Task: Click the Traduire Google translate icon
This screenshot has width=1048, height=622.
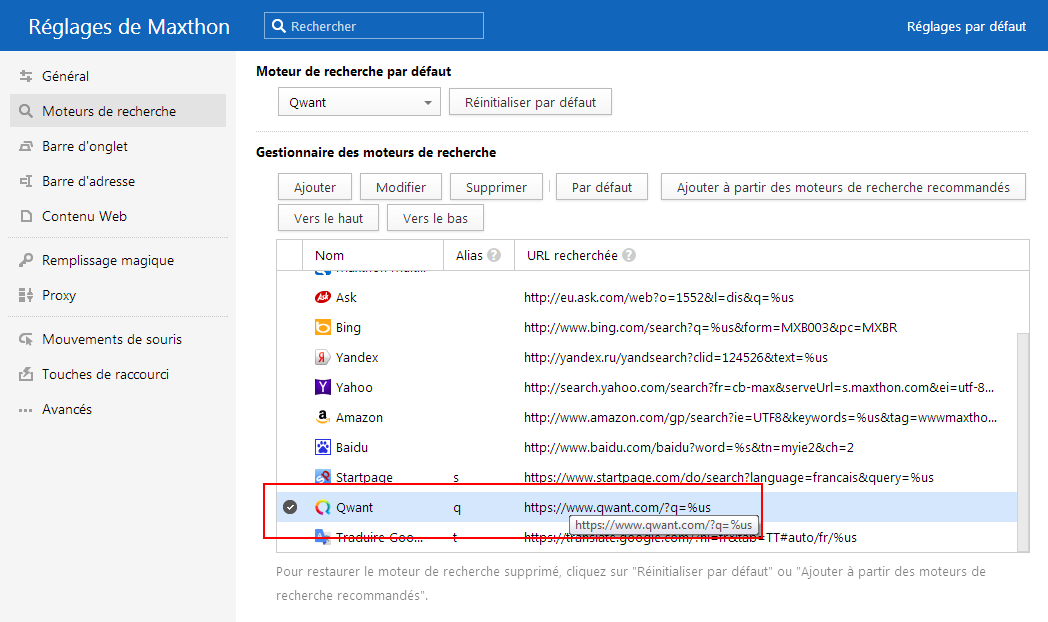Action: pyautogui.click(x=323, y=537)
